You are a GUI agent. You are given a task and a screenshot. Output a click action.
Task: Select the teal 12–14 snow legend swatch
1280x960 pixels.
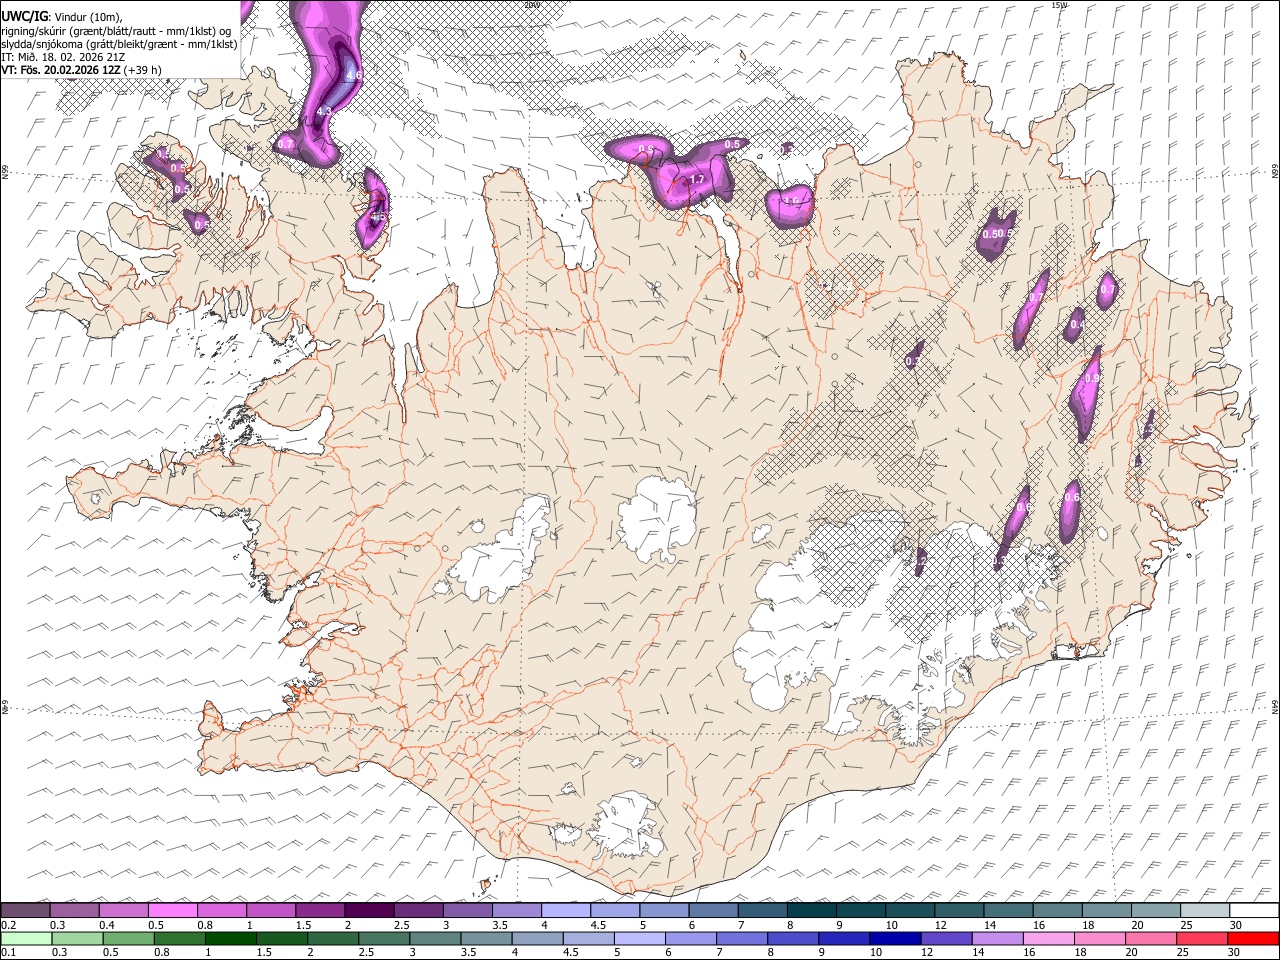958,910
